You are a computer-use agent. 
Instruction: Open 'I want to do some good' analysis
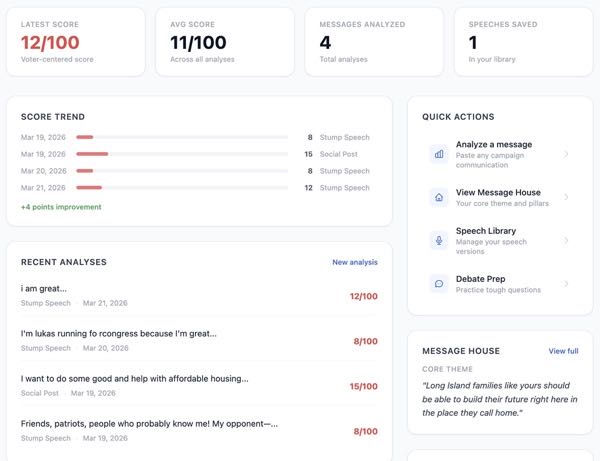click(x=199, y=386)
